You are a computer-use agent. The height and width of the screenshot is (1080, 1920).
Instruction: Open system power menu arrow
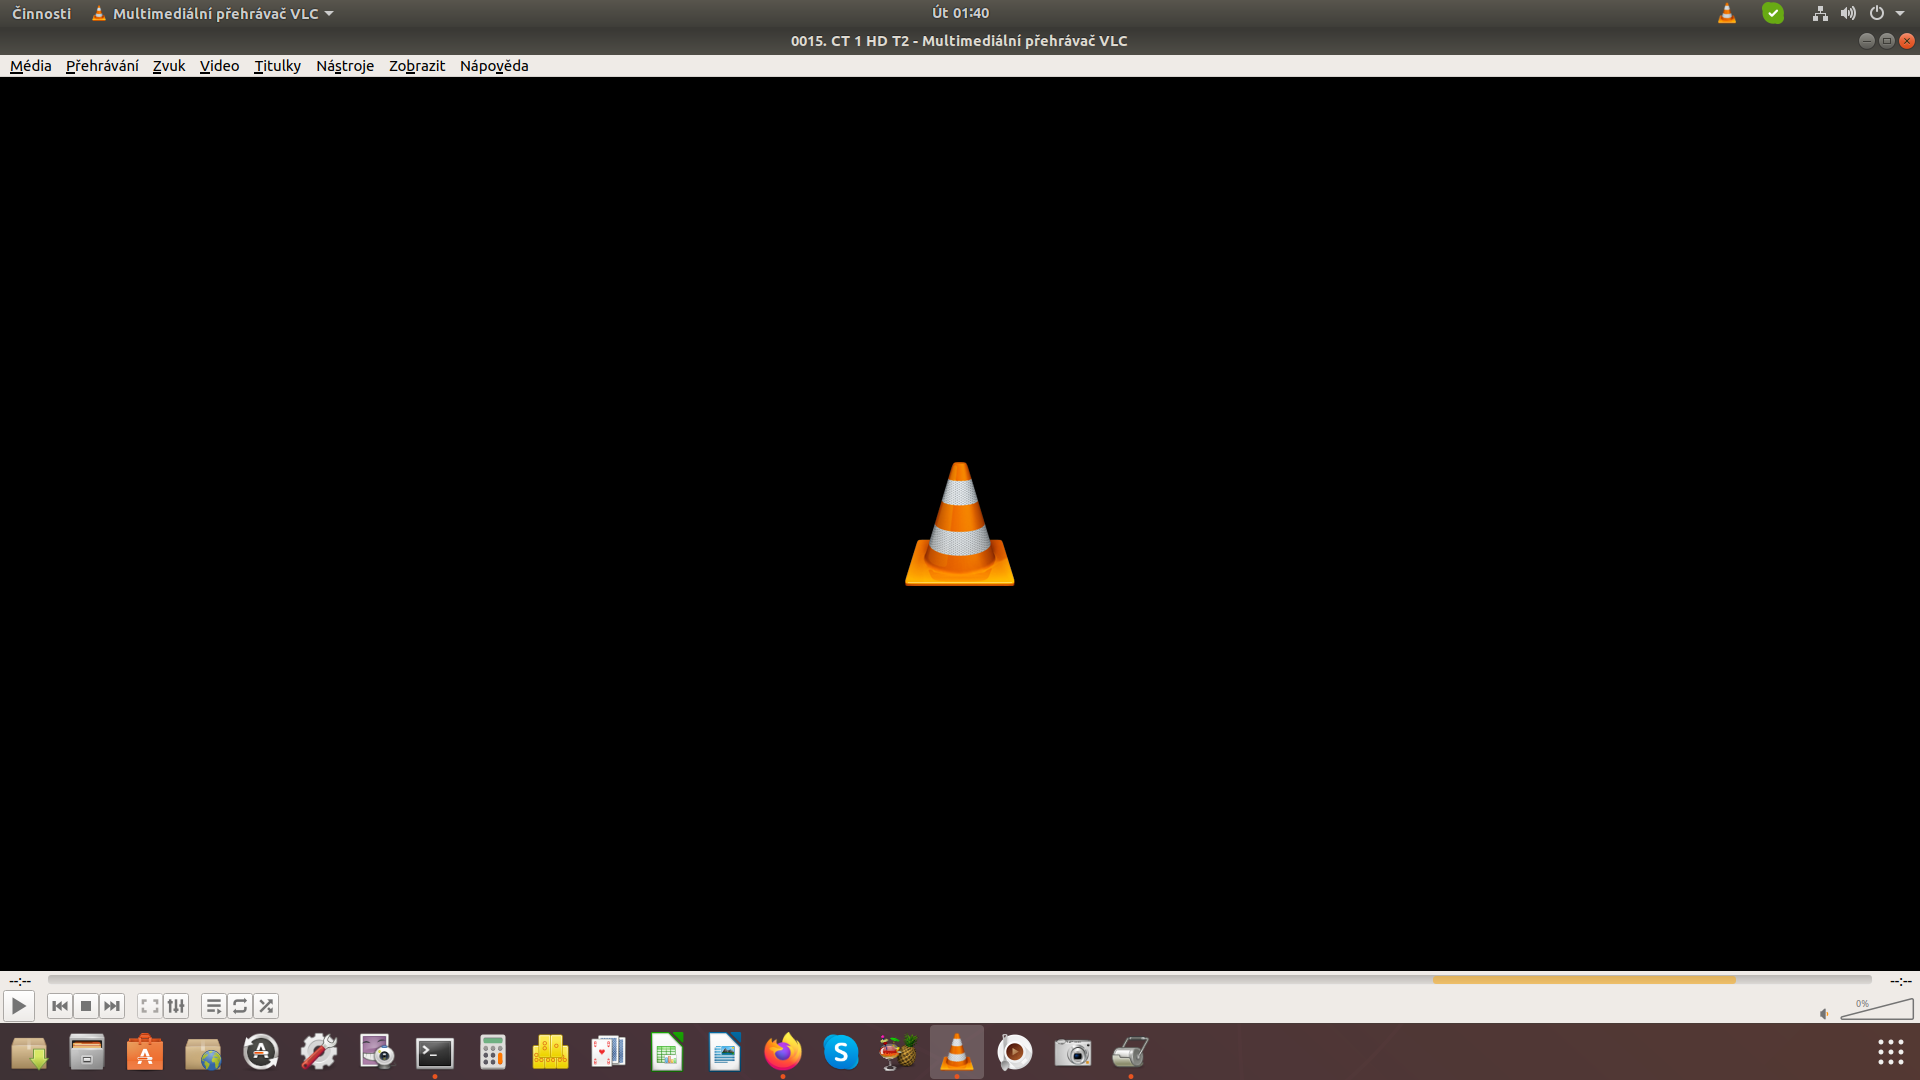pyautogui.click(x=1900, y=13)
